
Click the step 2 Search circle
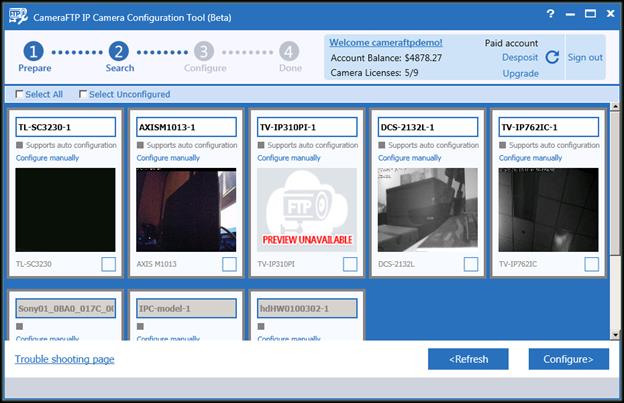(x=119, y=51)
